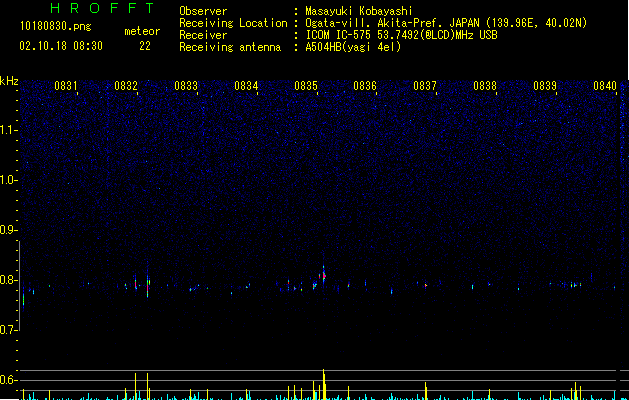Click the Receiving Location label

point(233,23)
